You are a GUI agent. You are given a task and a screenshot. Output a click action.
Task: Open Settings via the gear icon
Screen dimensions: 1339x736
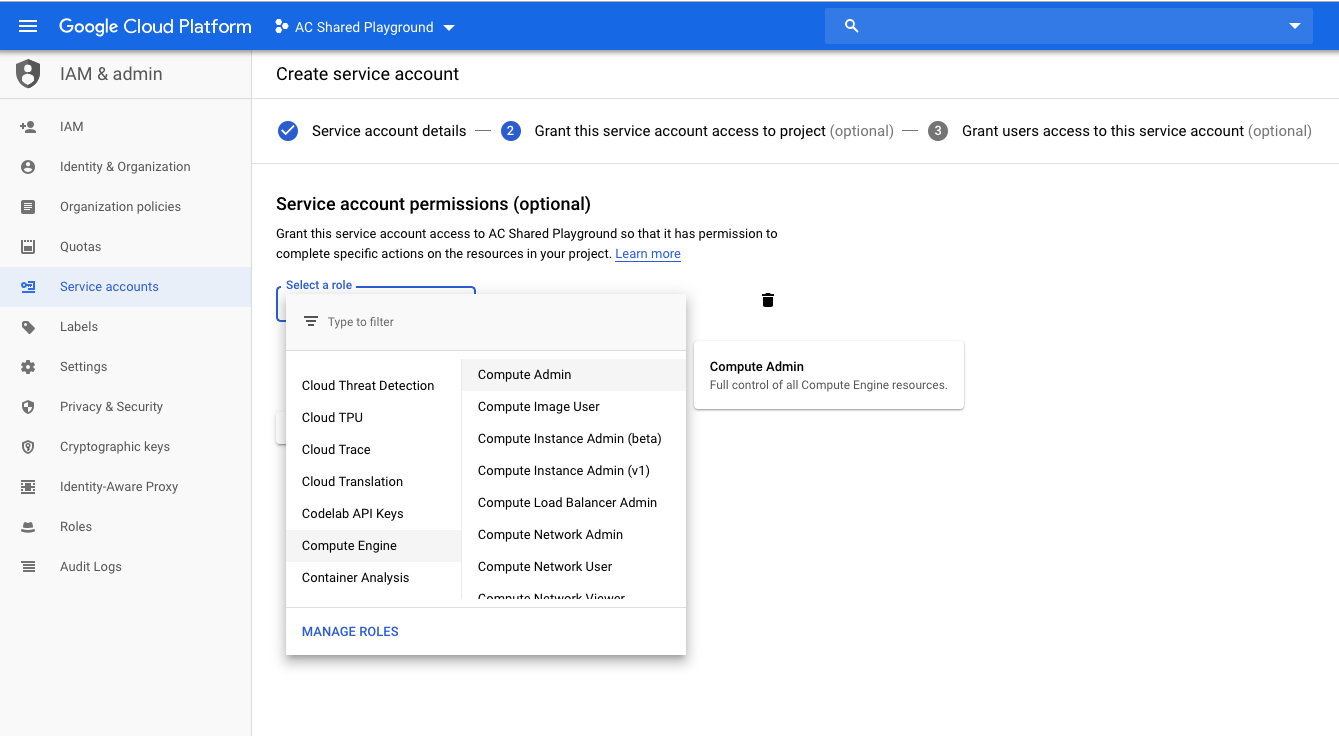tap(28, 366)
